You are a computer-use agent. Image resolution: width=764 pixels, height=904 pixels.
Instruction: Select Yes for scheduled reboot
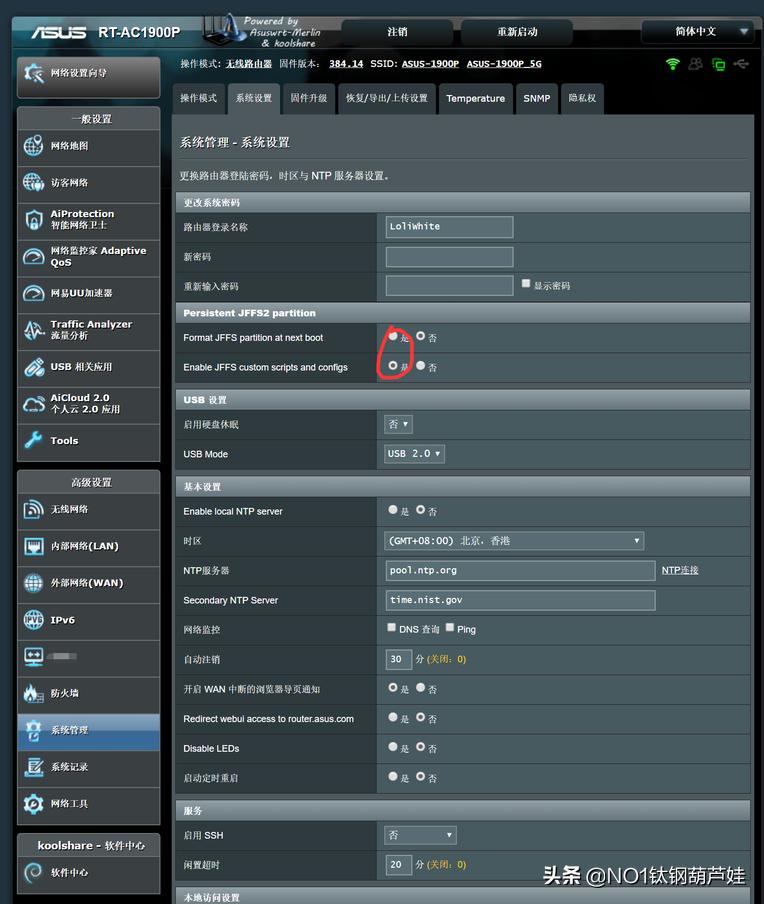pos(393,776)
